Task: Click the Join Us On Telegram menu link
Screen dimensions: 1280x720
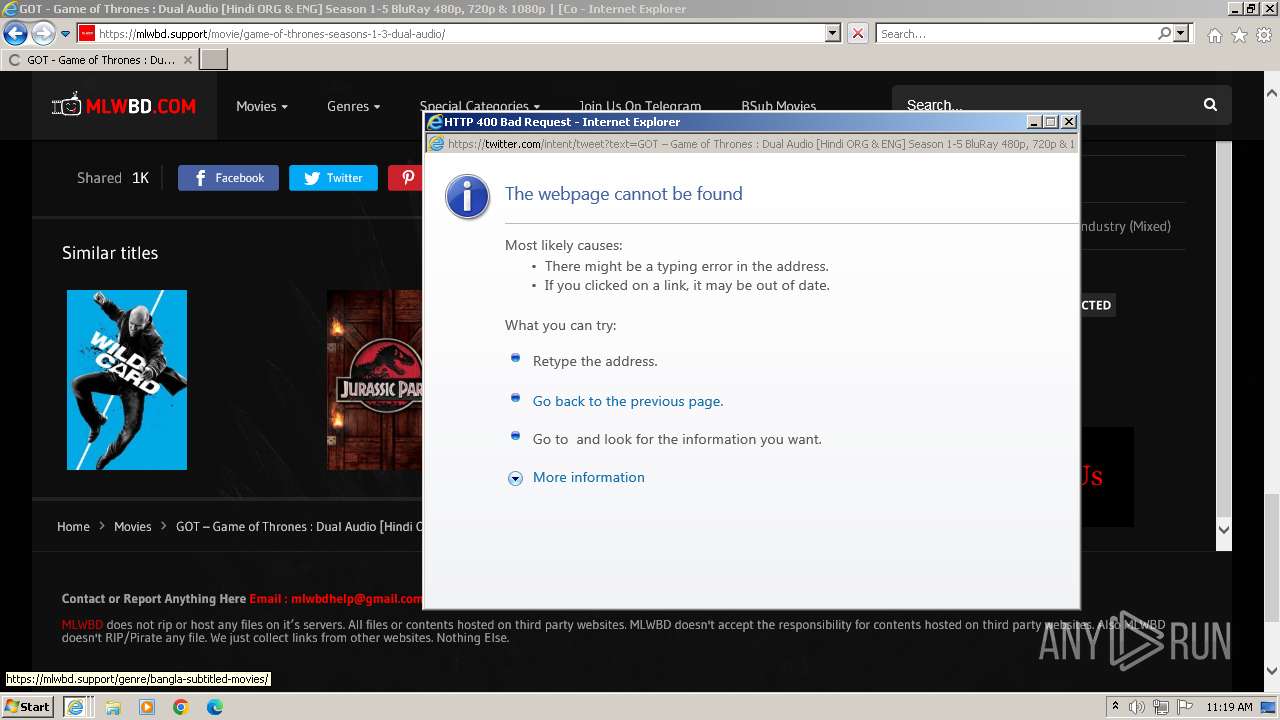Action: pos(640,105)
